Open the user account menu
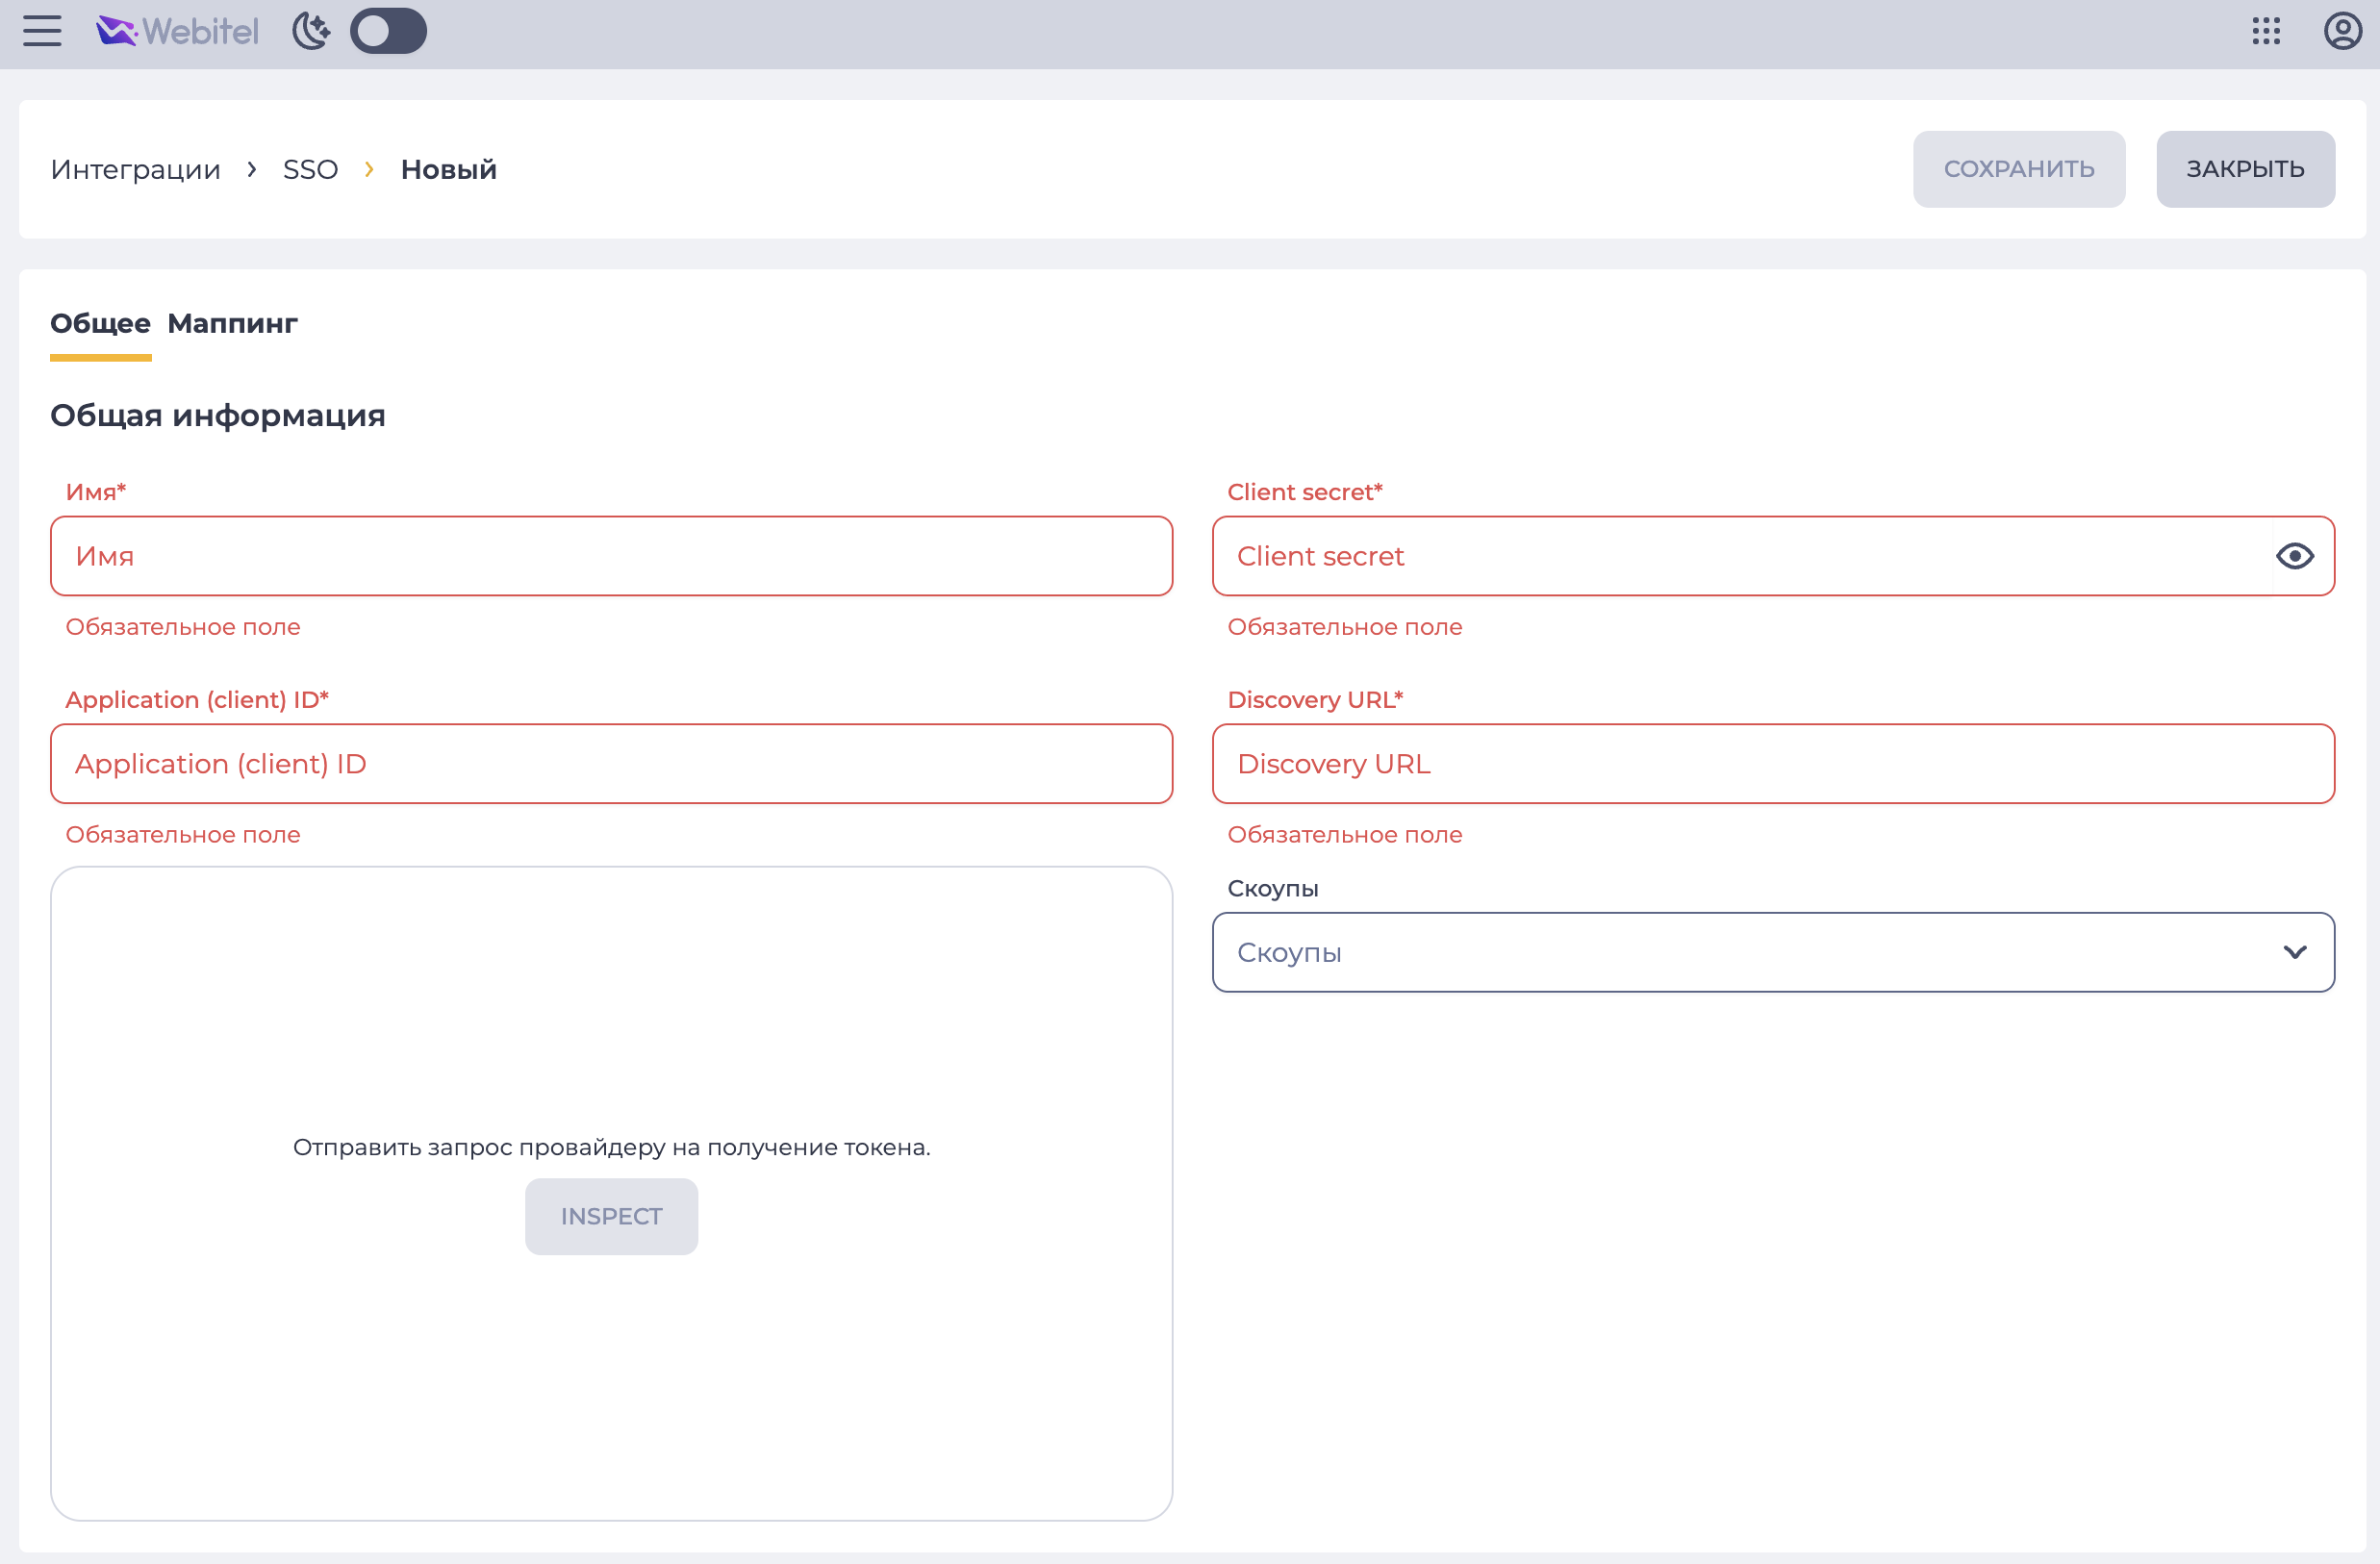Image resolution: width=2380 pixels, height=1564 pixels. (x=2342, y=31)
